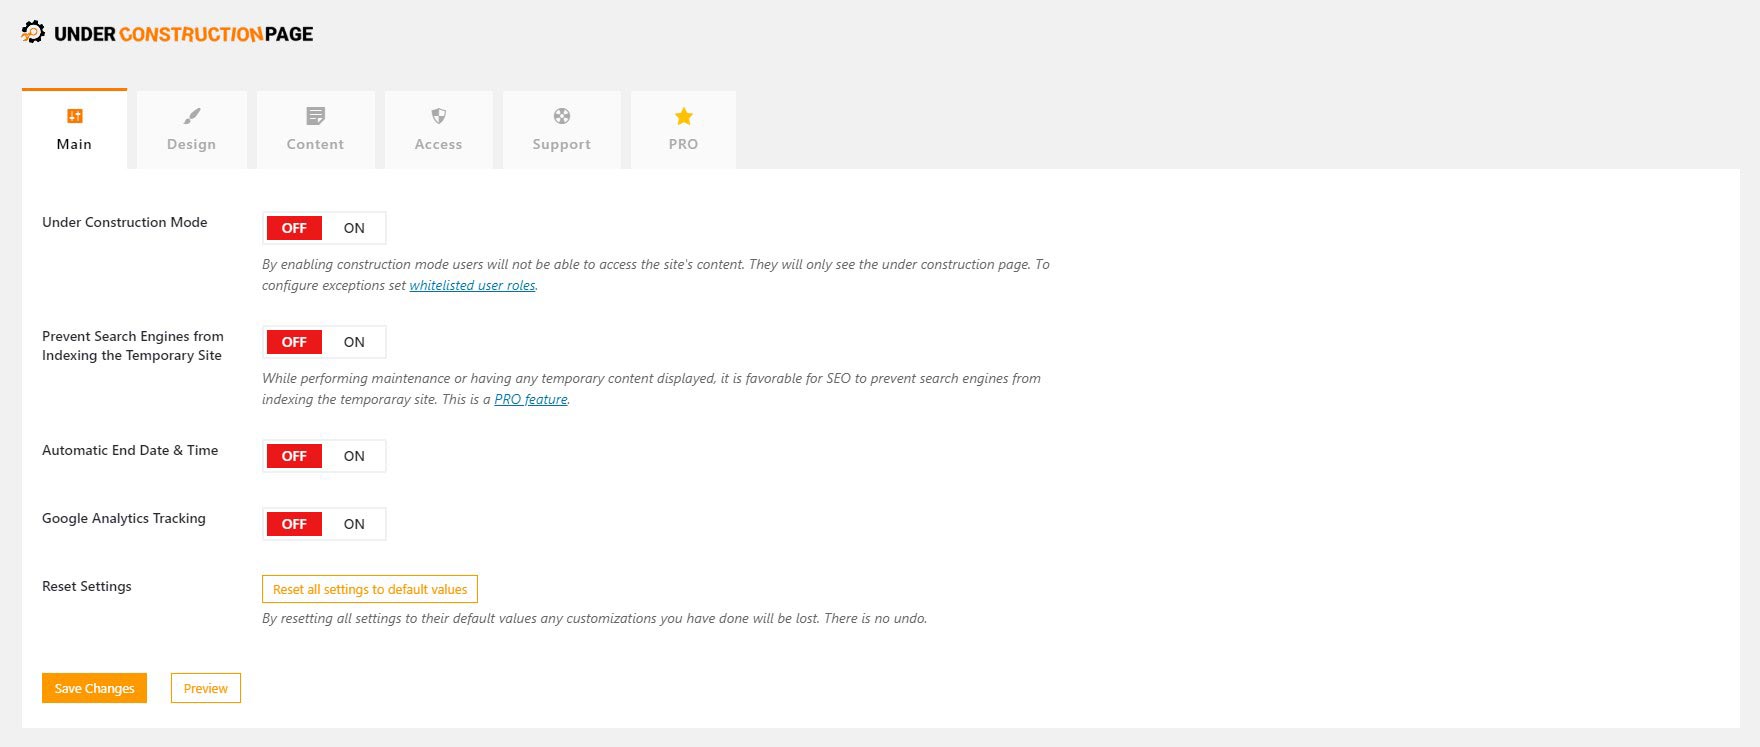Open the Access tab label
This screenshot has width=1760, height=747.
pyautogui.click(x=438, y=144)
